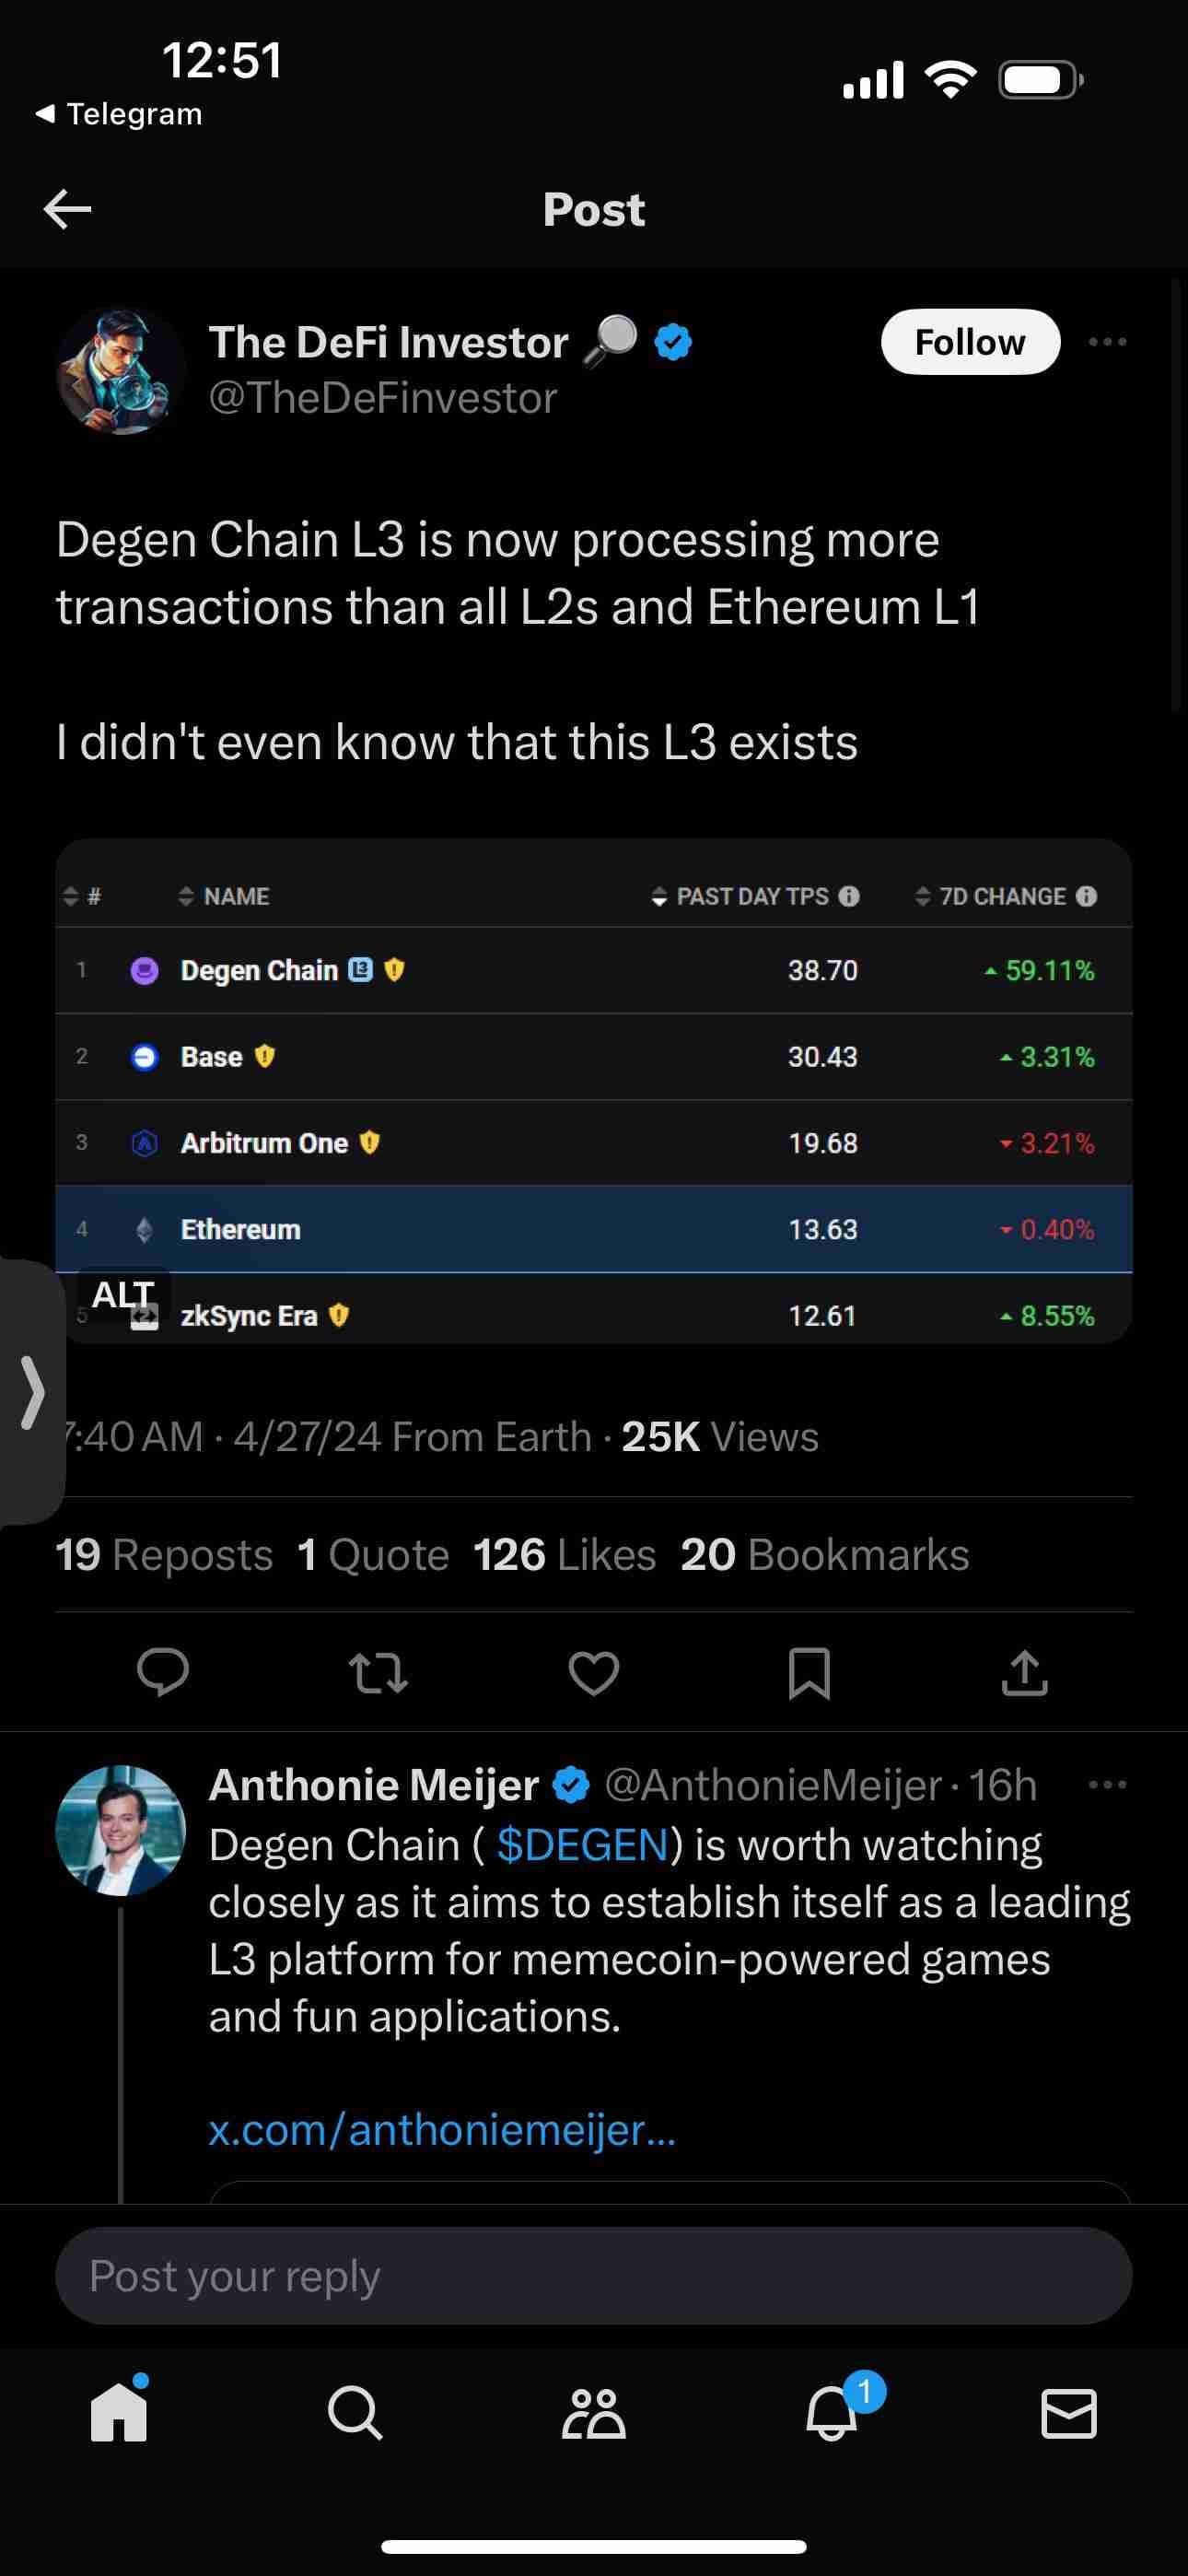Expand the side drawer chevron handle
This screenshot has height=2576, width=1188.
[x=32, y=1391]
